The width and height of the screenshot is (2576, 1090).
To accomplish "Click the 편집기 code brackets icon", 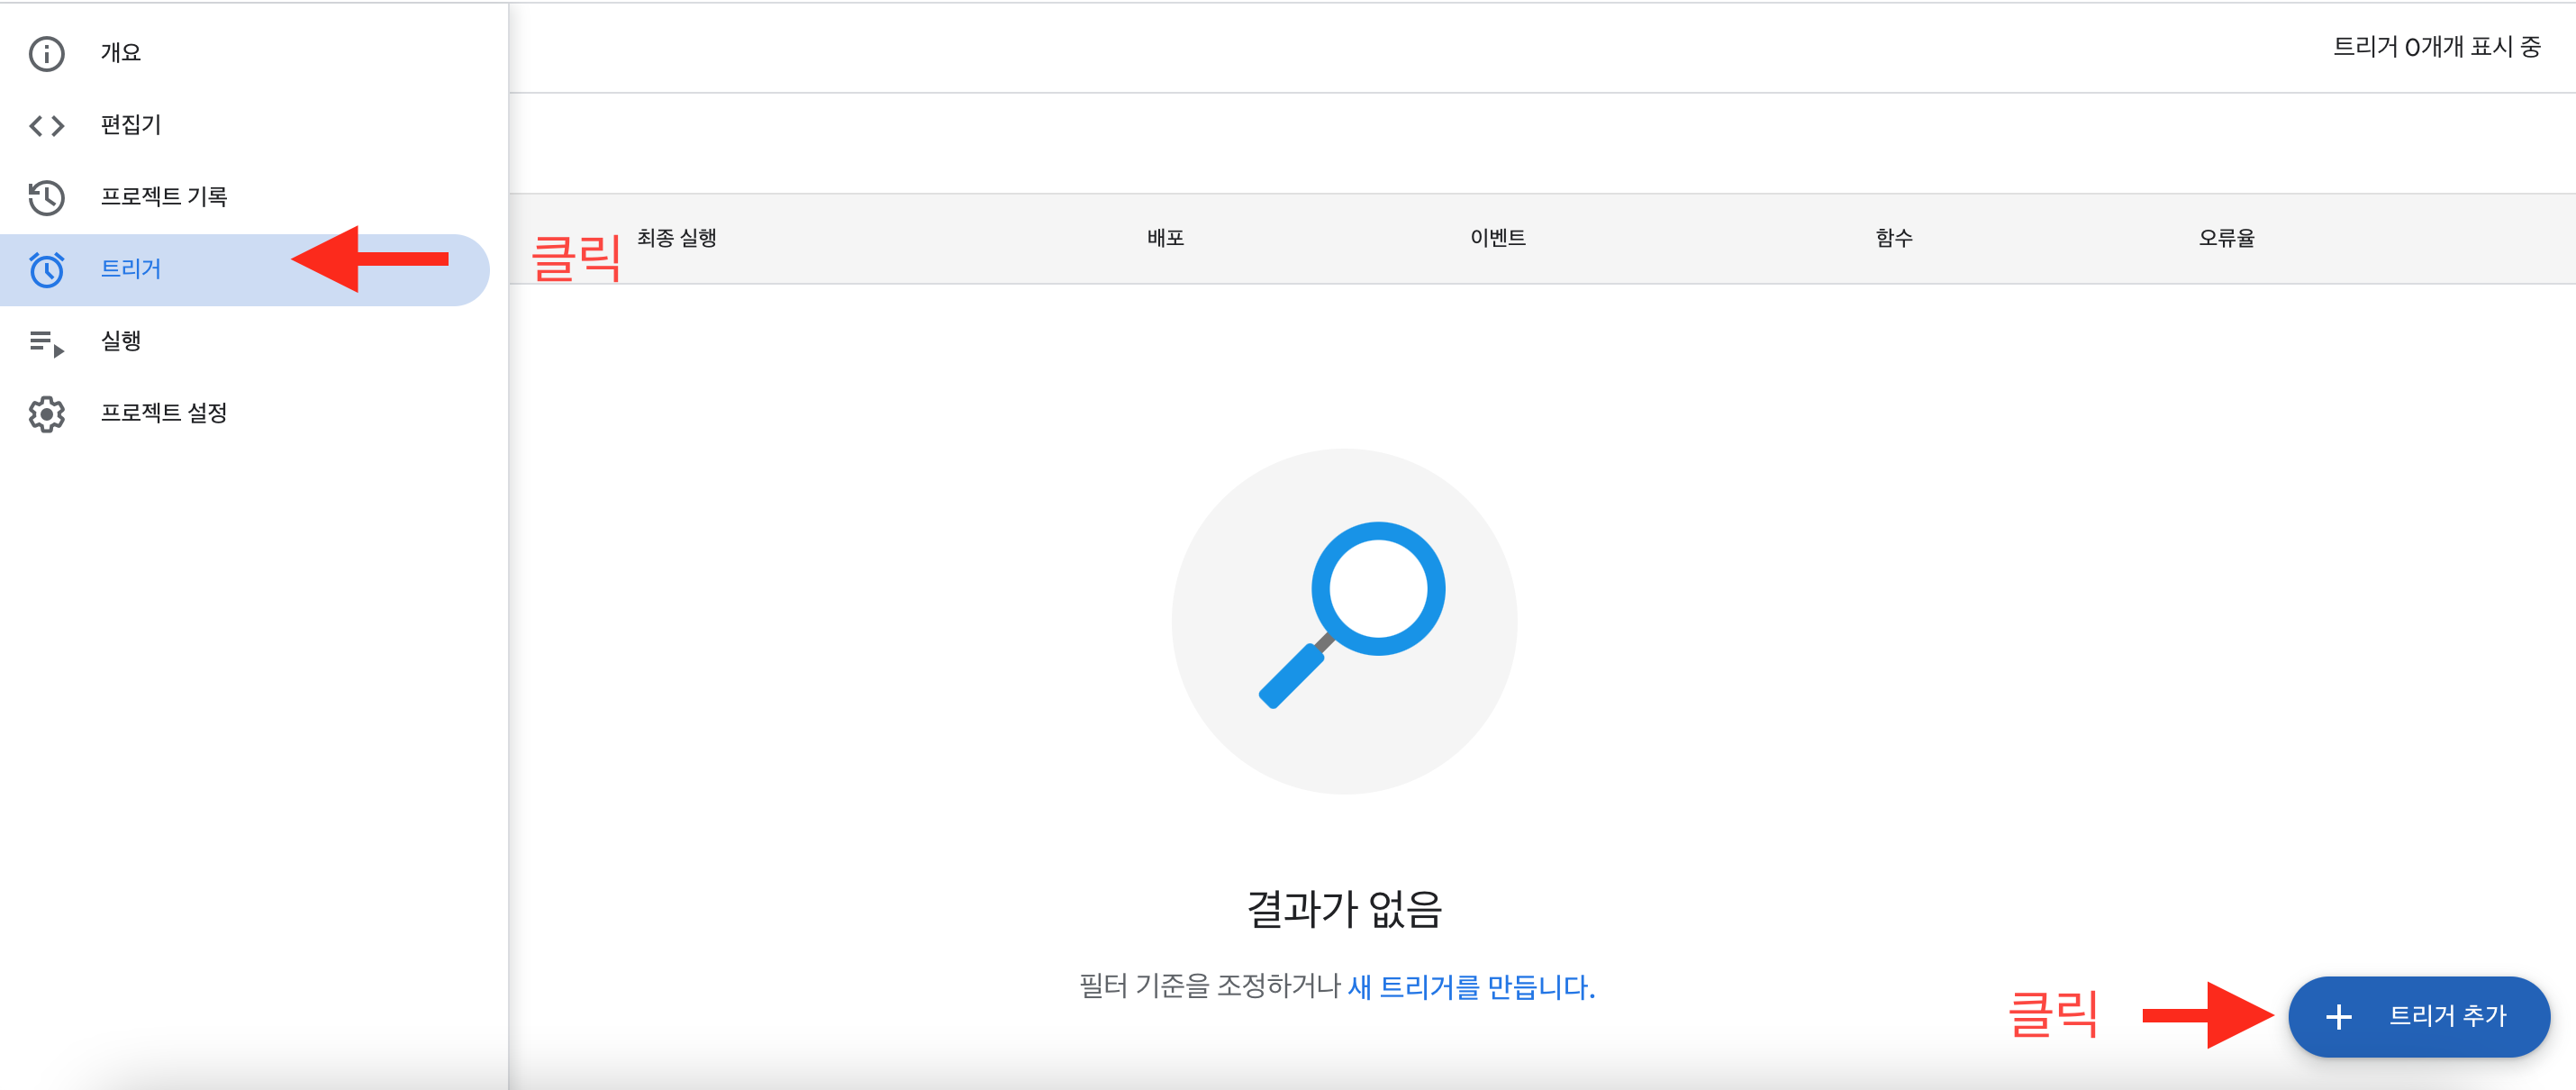I will click(47, 125).
